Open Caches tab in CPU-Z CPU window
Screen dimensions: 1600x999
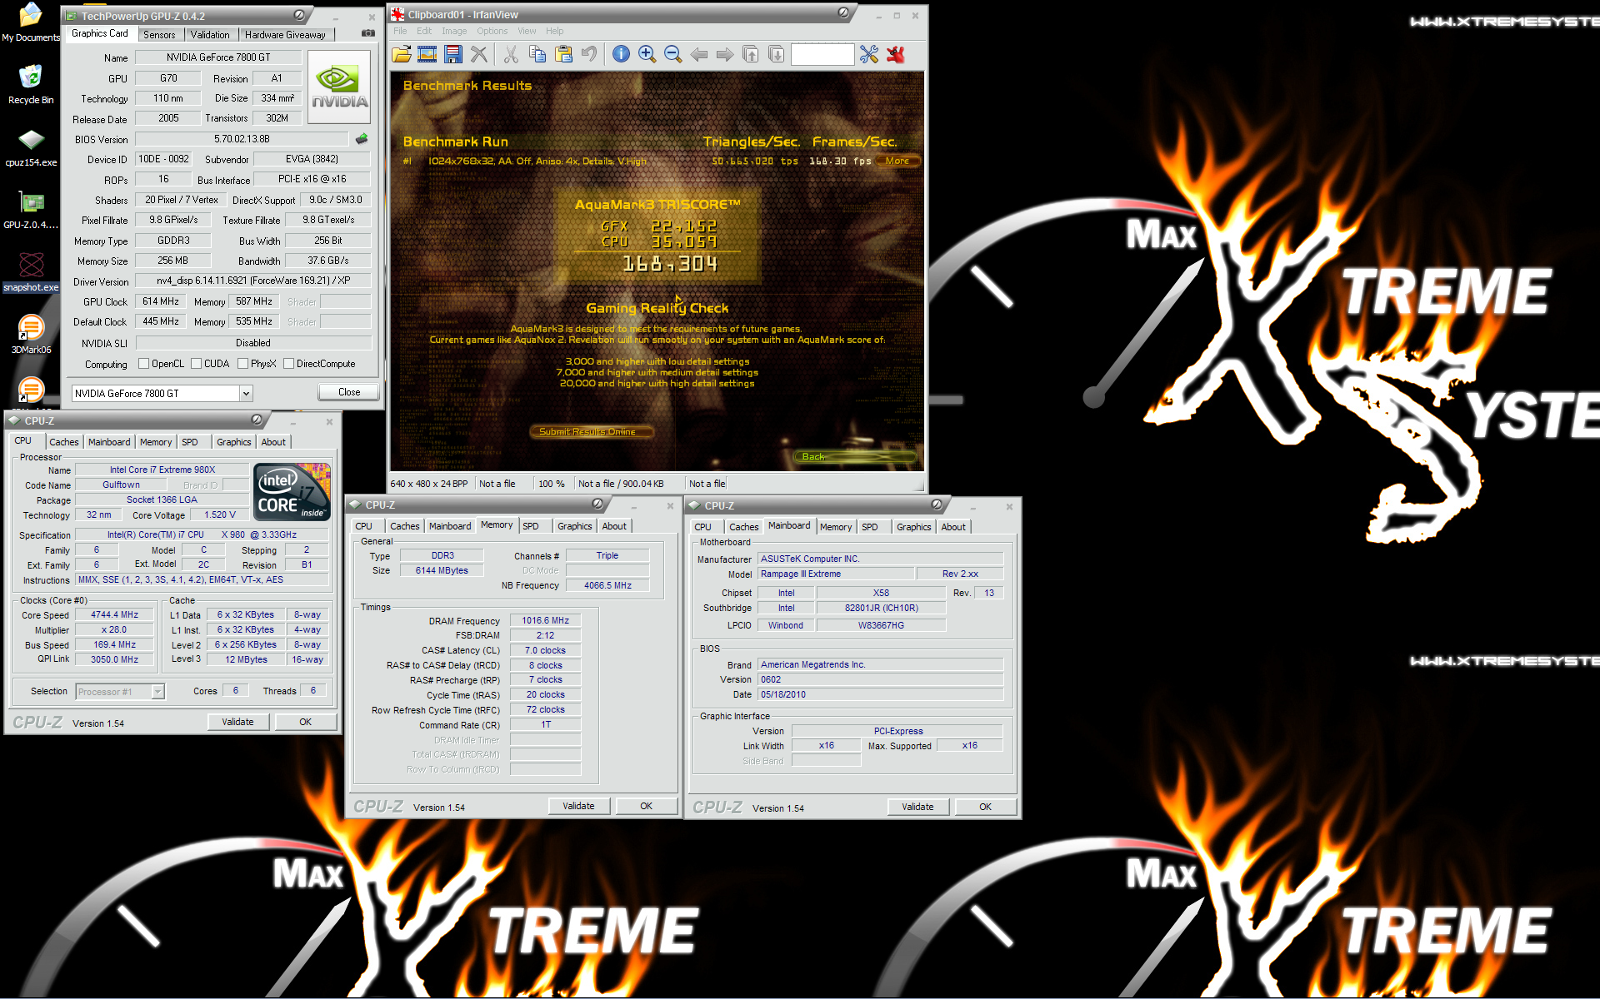[64, 442]
